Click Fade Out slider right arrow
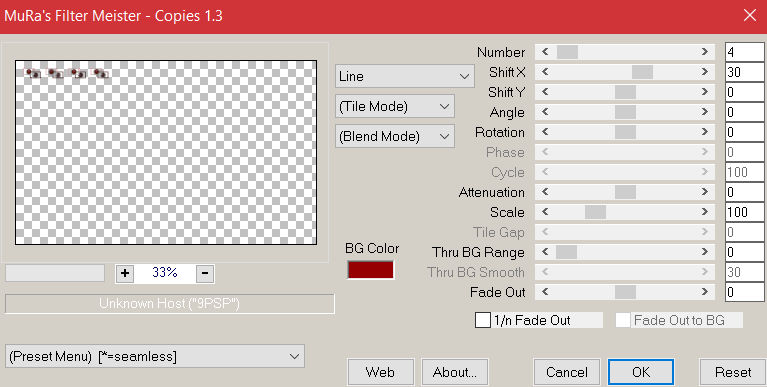This screenshot has width=767, height=387. click(704, 292)
